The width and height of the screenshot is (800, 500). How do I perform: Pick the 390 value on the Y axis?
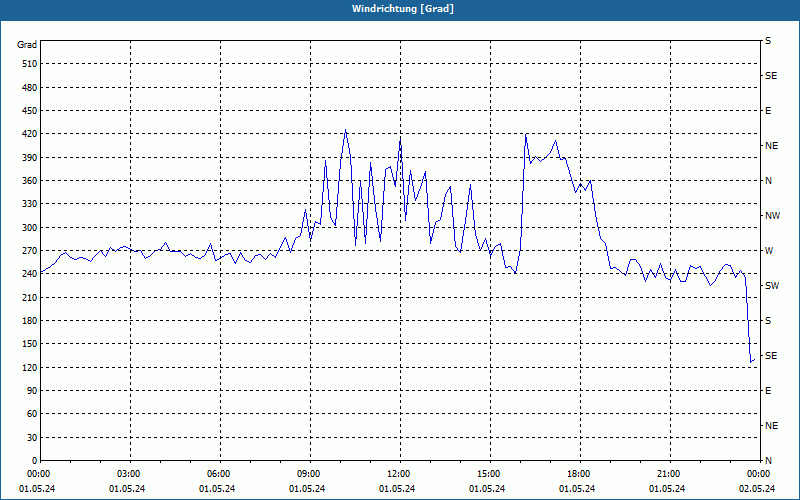pyautogui.click(x=29, y=158)
